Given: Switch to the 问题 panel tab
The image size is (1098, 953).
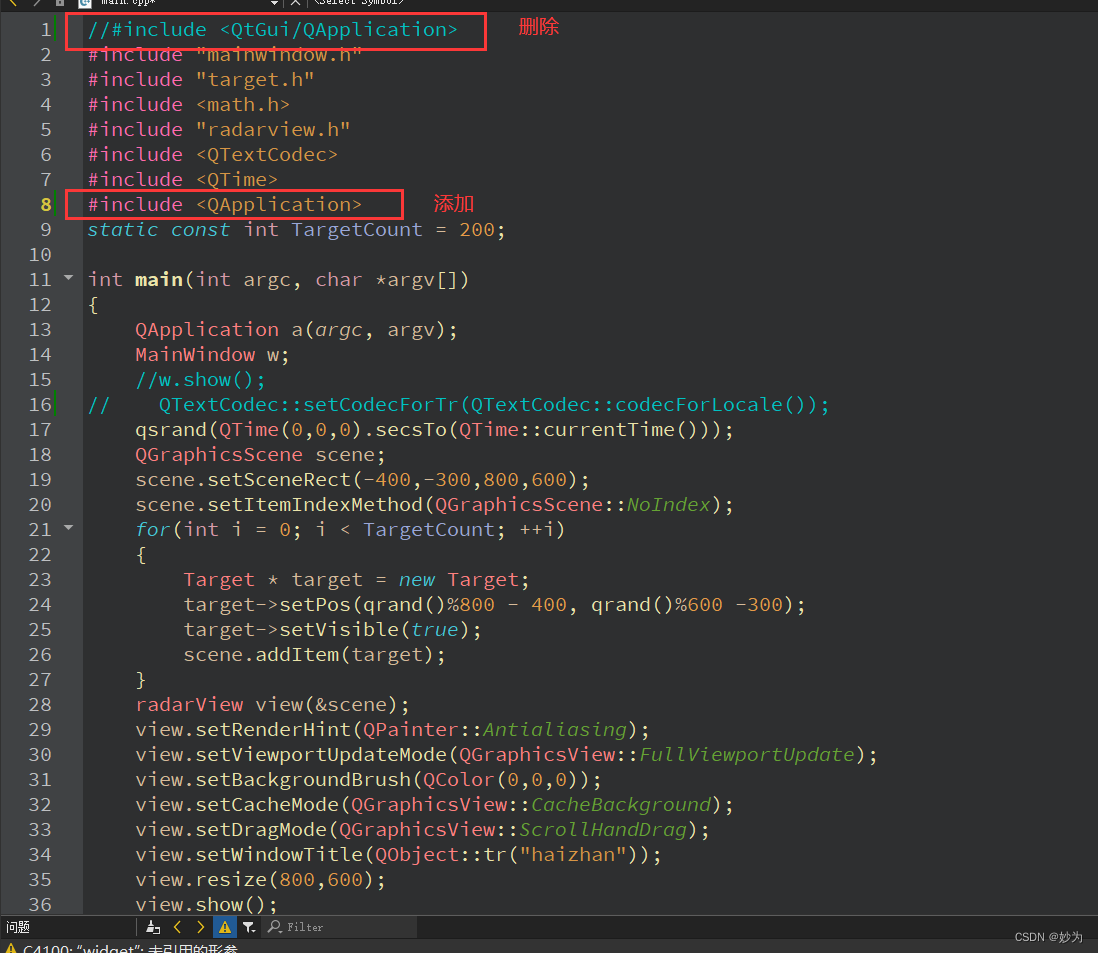Looking at the screenshot, I should (16, 927).
